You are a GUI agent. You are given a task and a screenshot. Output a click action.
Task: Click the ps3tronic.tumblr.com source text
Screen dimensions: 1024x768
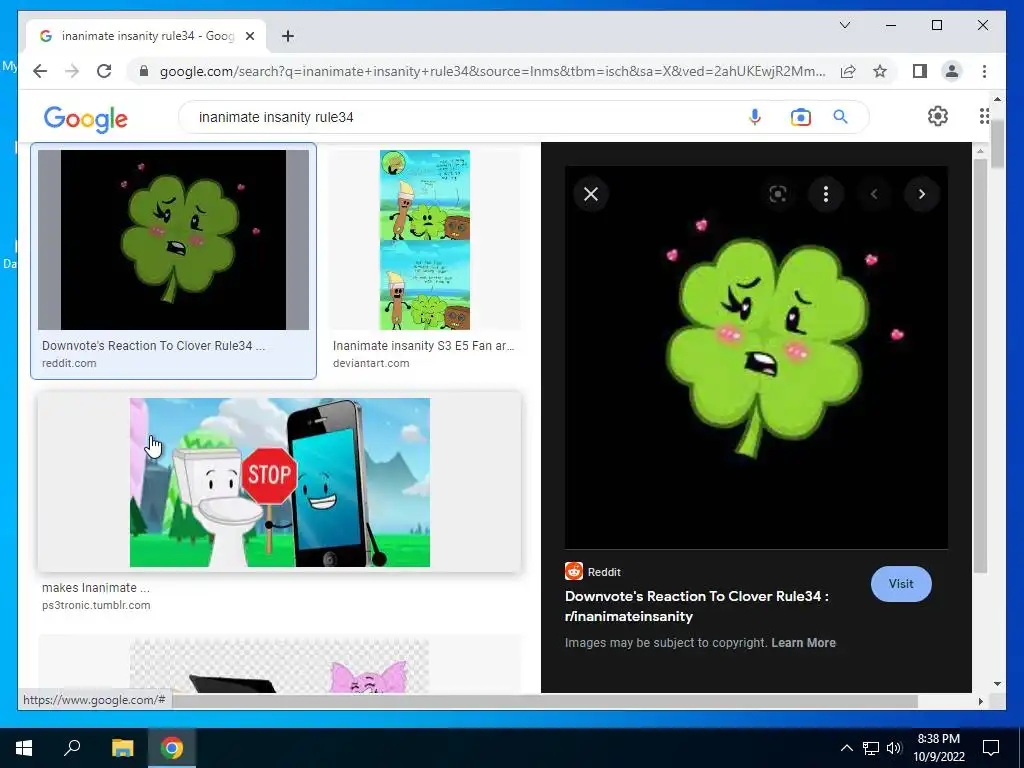point(96,605)
